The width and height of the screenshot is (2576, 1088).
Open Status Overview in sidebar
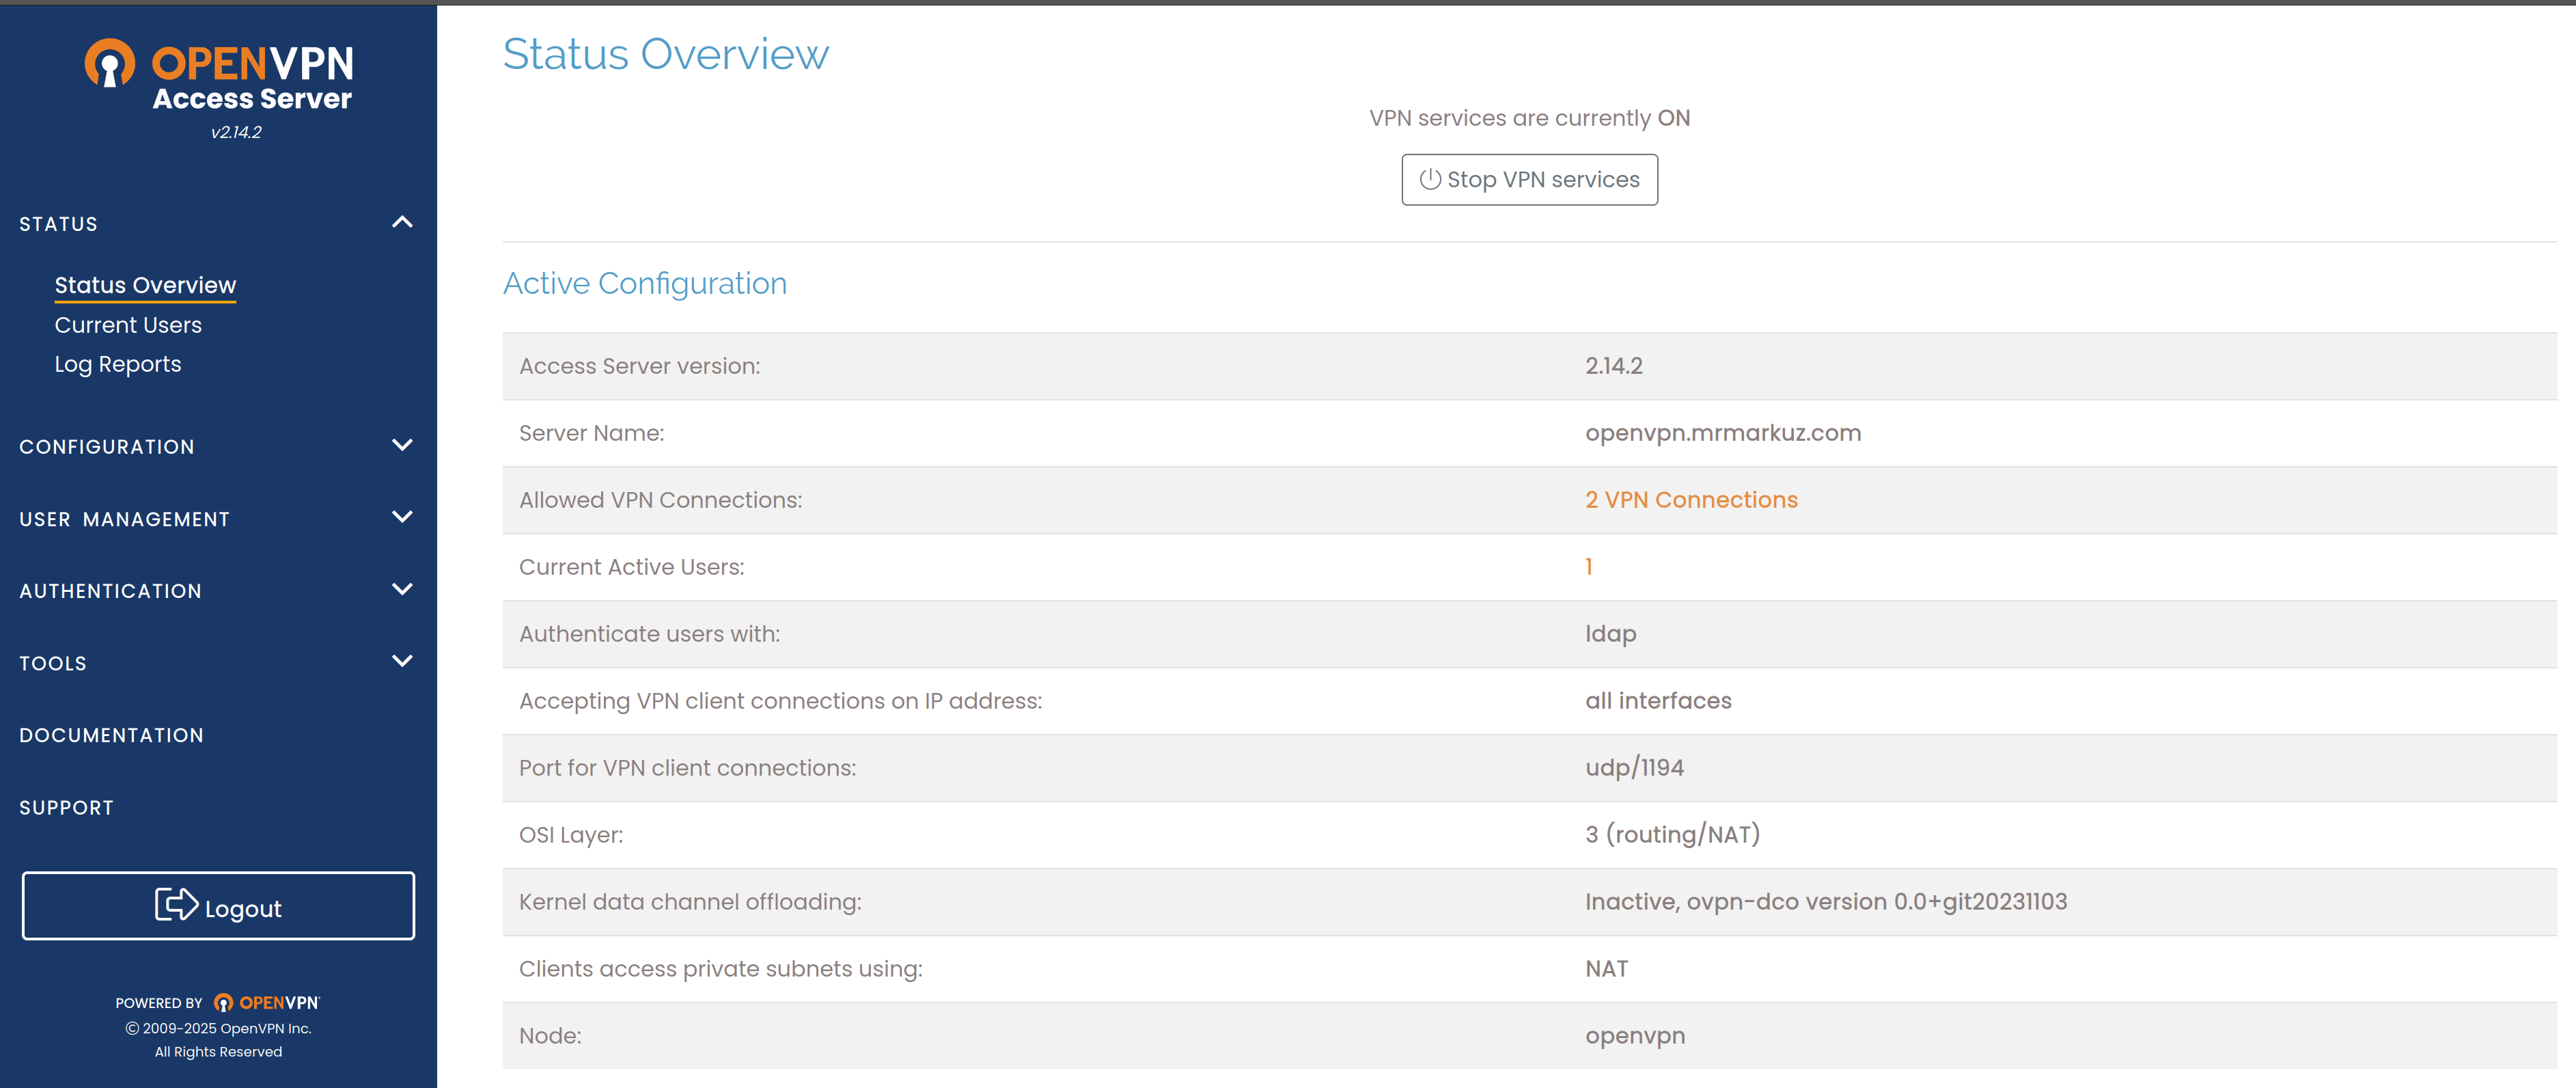point(145,285)
